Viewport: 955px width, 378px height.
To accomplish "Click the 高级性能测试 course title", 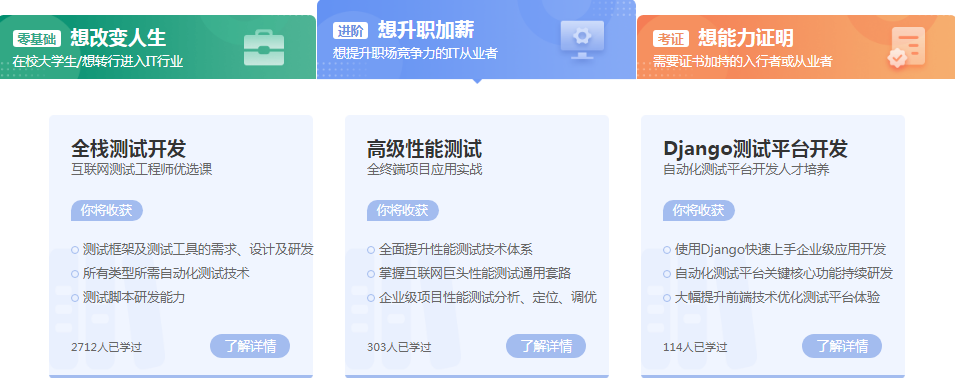I will [x=425, y=149].
